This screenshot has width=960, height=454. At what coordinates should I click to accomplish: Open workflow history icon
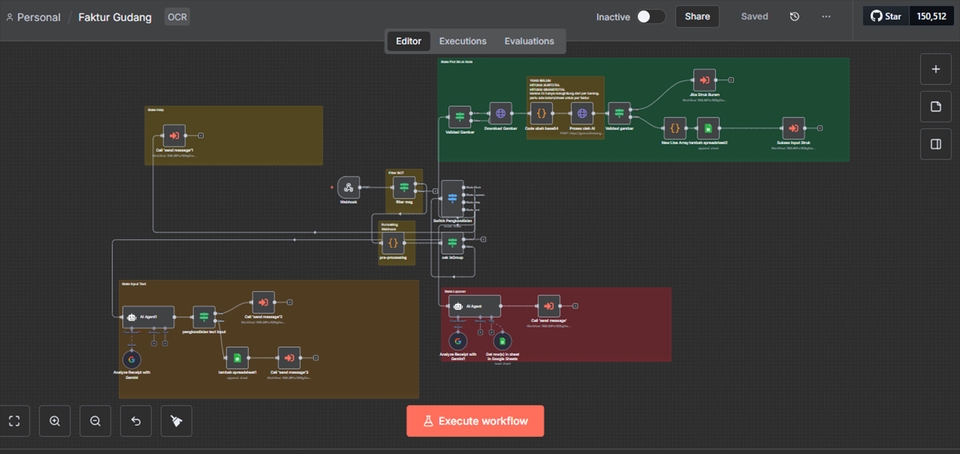(x=794, y=17)
